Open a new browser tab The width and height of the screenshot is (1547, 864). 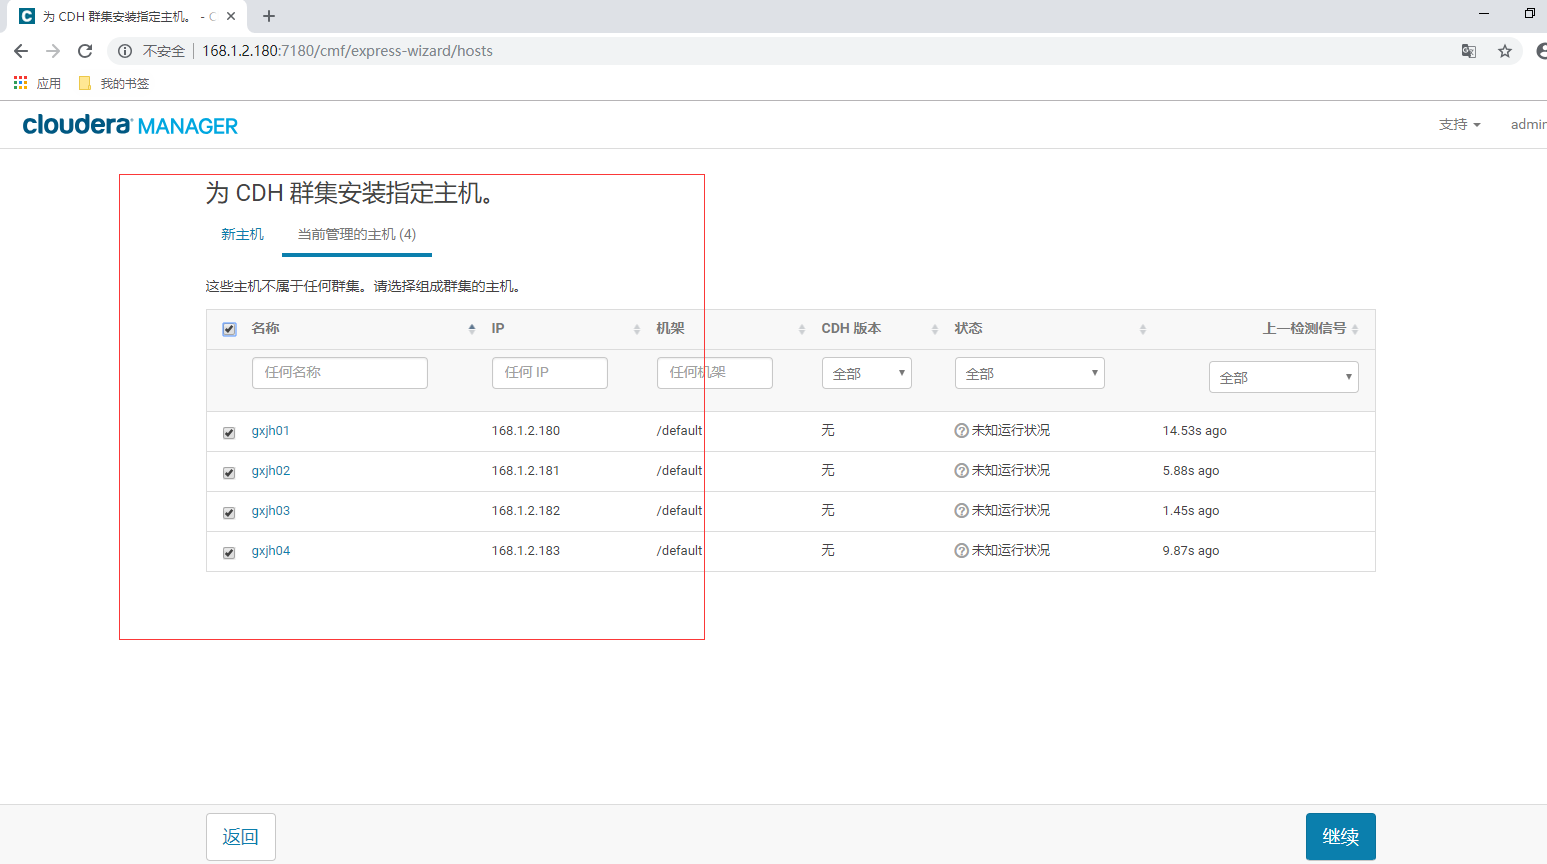tap(269, 16)
